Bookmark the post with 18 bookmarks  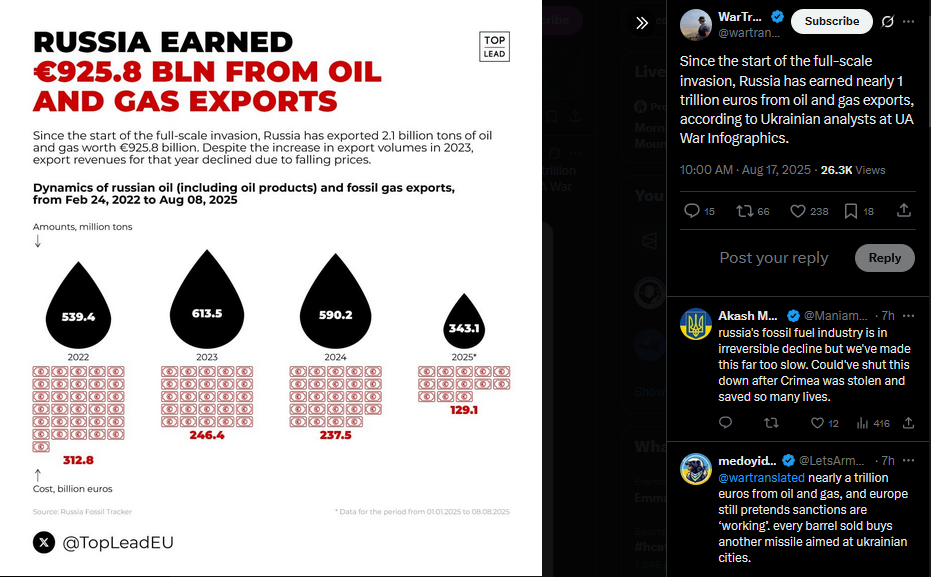(x=859, y=211)
